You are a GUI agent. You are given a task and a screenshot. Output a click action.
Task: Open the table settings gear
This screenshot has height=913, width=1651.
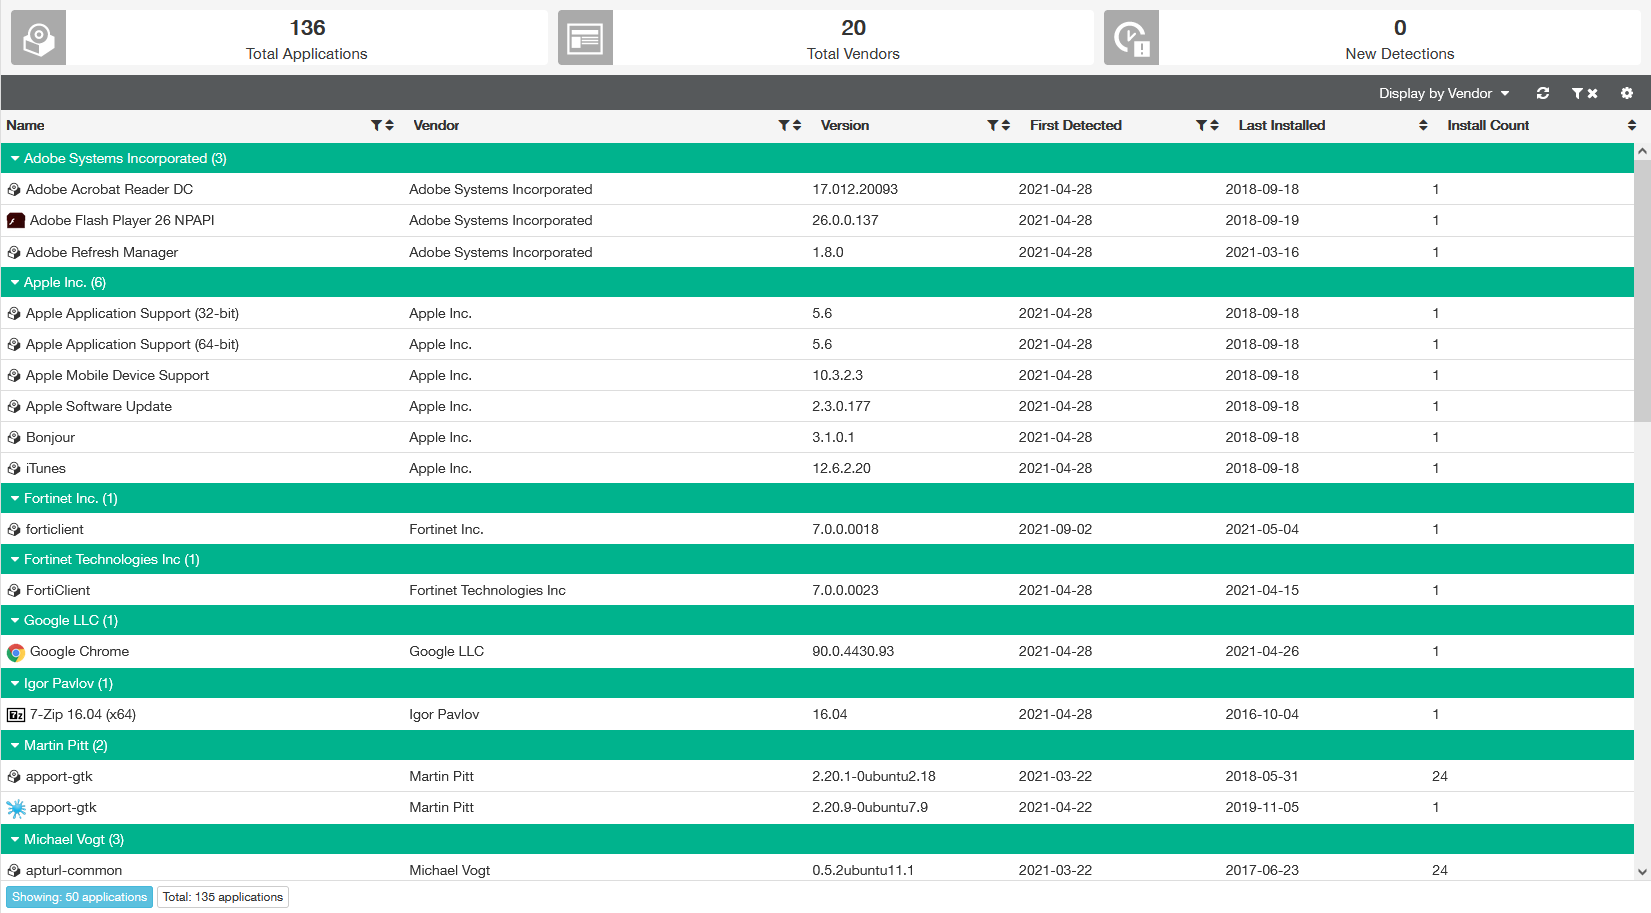tap(1627, 93)
